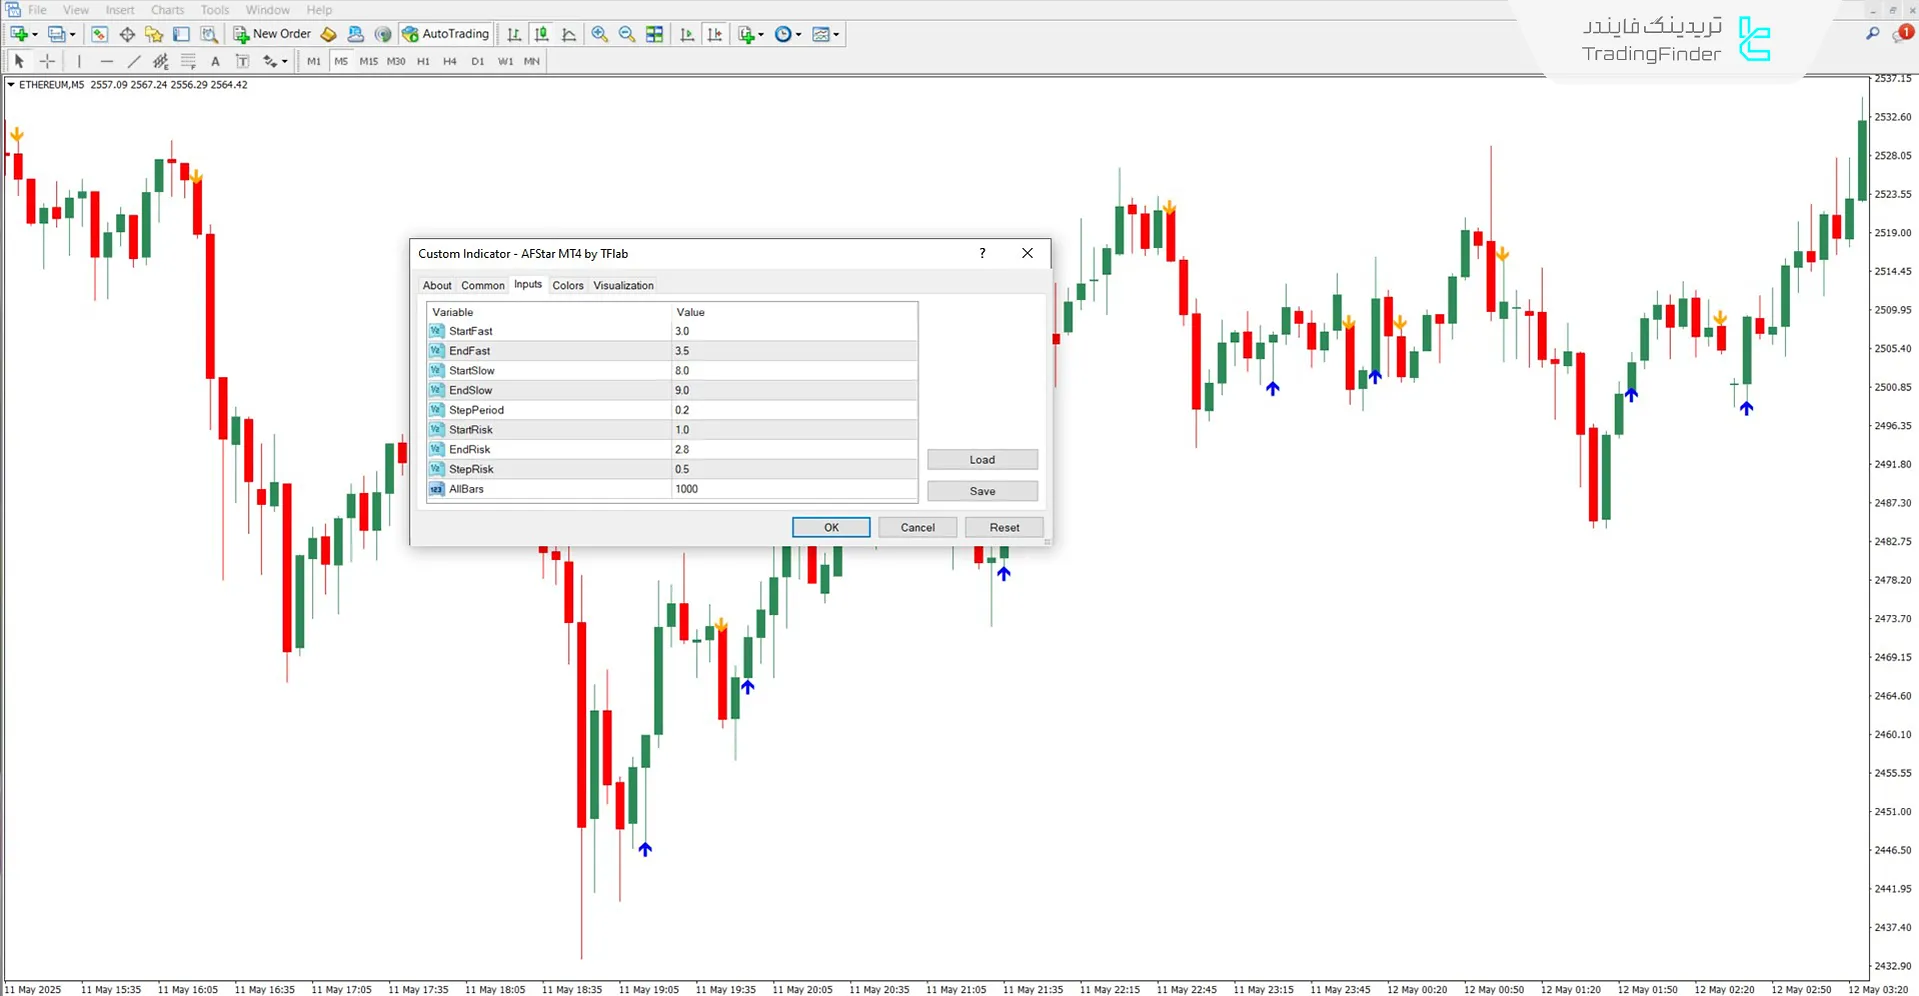Switch to the Colors tab
The height and width of the screenshot is (996, 1919).
point(568,286)
